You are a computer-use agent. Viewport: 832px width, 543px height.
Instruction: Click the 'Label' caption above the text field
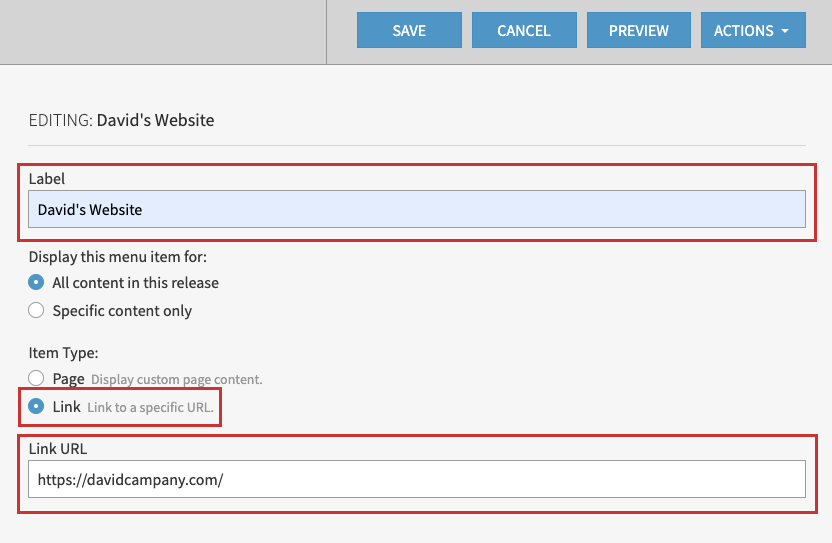point(46,179)
